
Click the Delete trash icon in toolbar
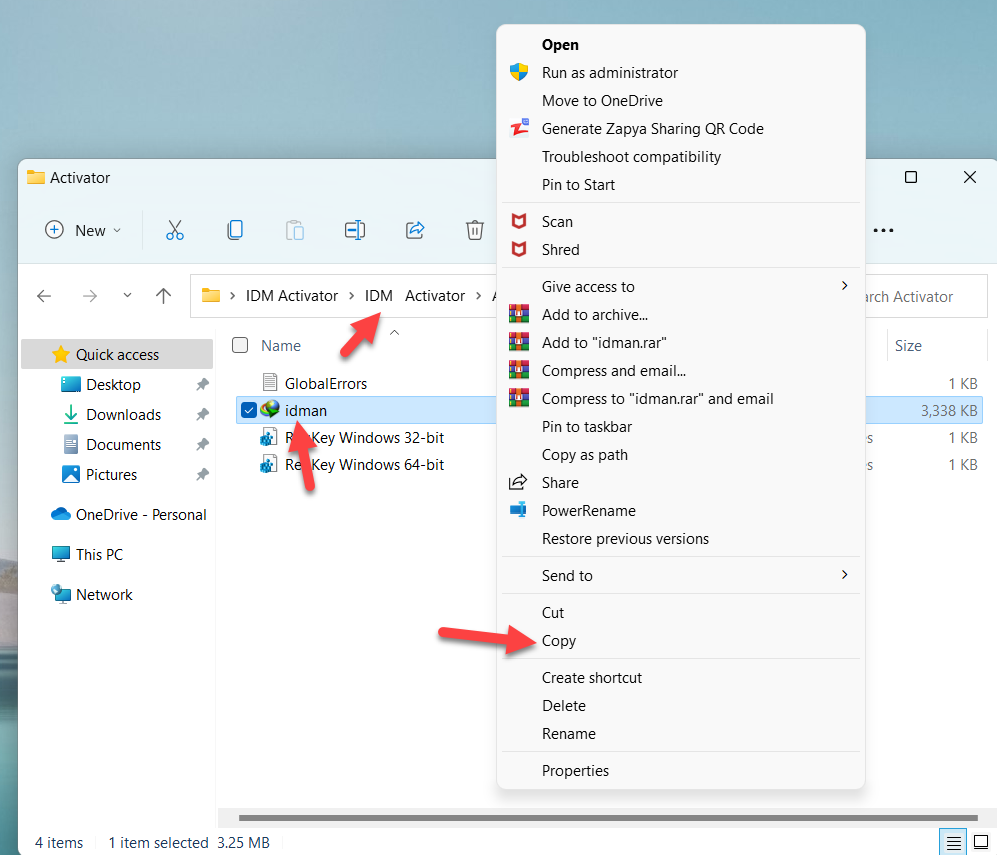(475, 230)
